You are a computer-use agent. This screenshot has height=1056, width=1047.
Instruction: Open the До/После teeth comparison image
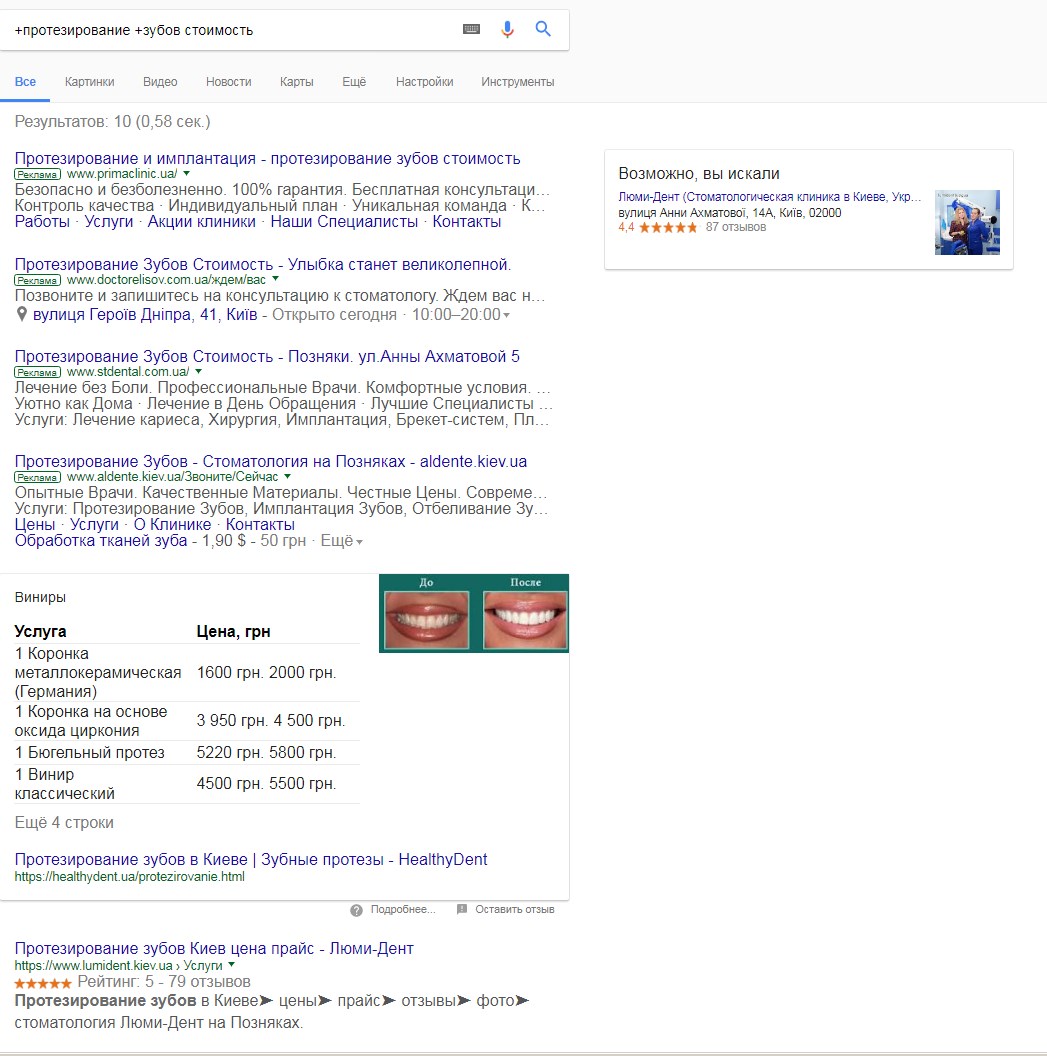coord(474,613)
